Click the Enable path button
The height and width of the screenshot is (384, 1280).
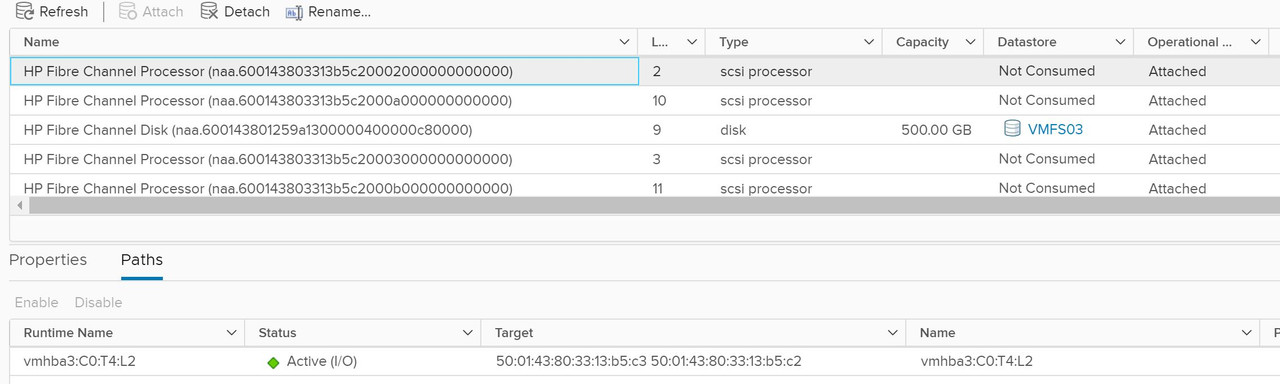(36, 302)
